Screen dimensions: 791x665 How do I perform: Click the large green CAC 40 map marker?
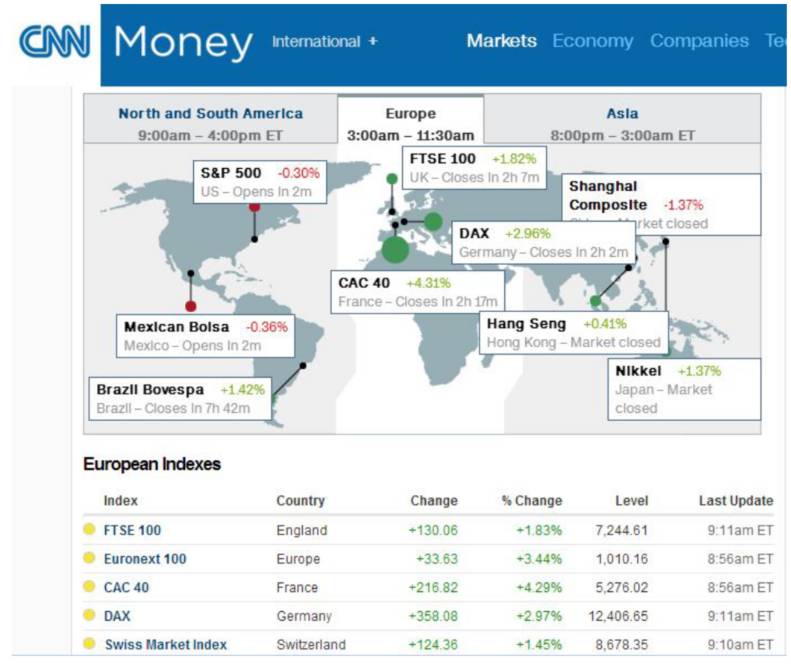pos(395,249)
